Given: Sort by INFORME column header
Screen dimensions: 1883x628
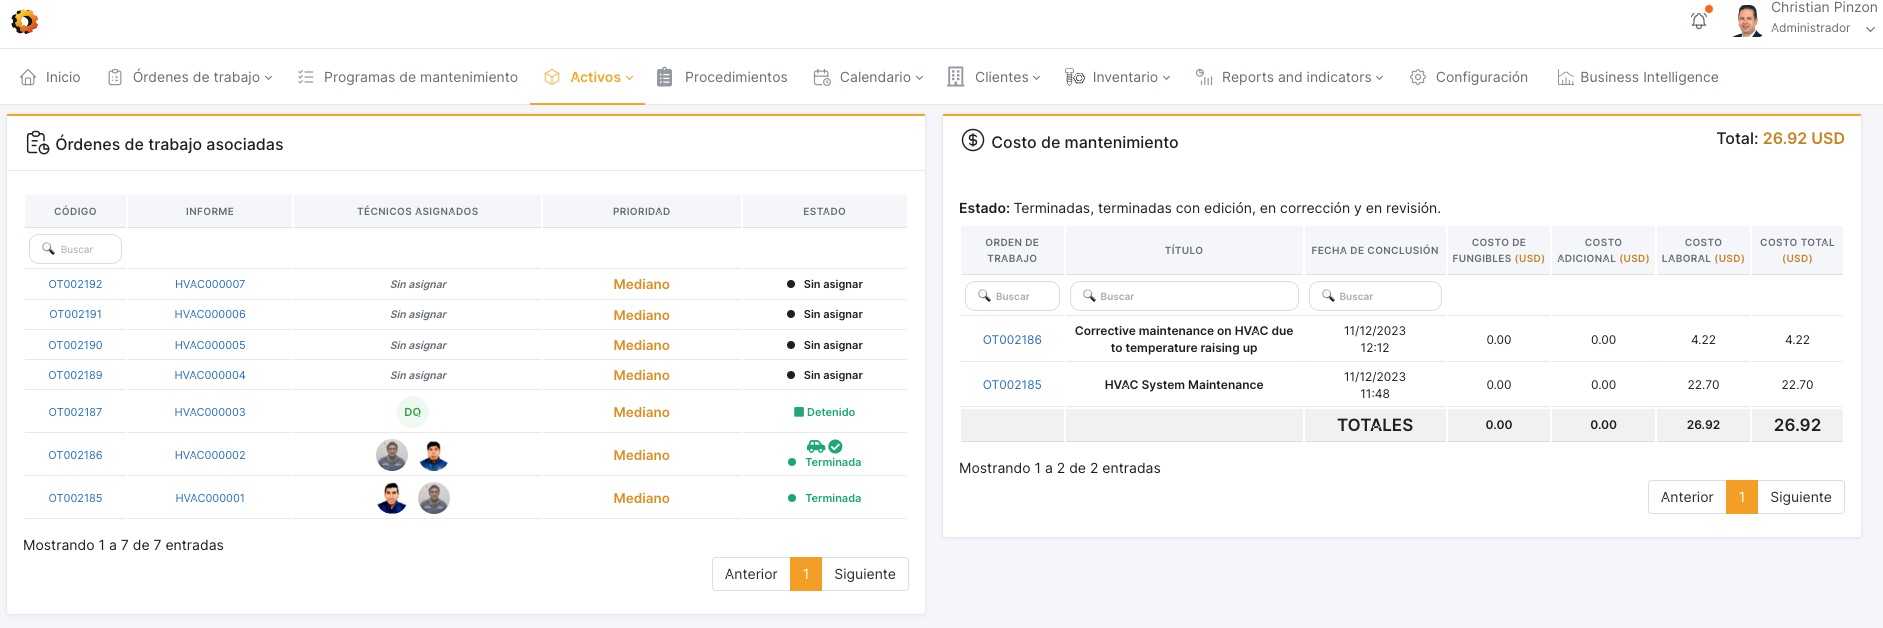Looking at the screenshot, I should pos(210,211).
